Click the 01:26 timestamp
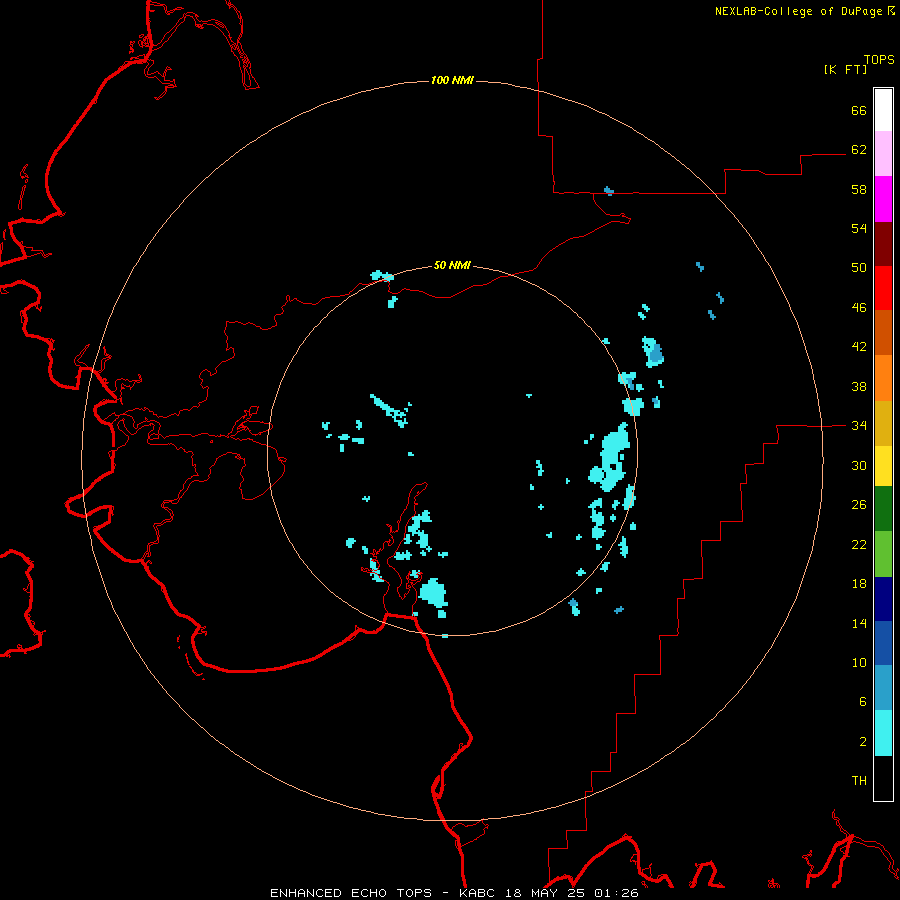Viewport: 900px width, 900px height. point(616,893)
